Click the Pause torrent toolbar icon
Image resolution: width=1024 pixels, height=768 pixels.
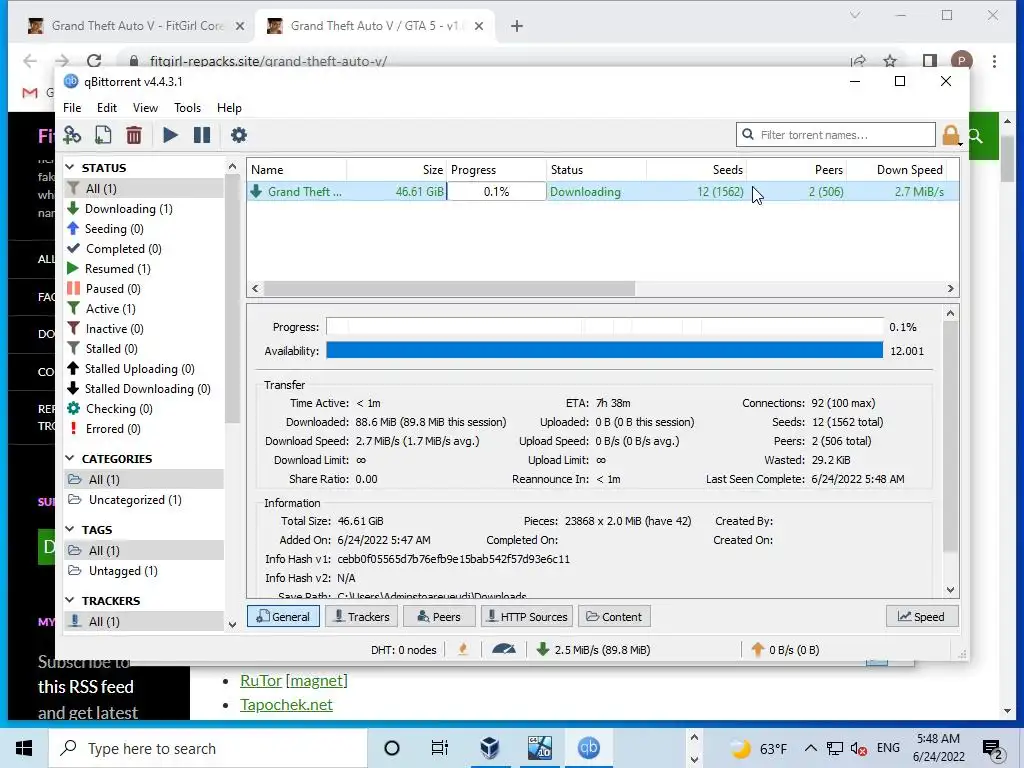[202, 135]
